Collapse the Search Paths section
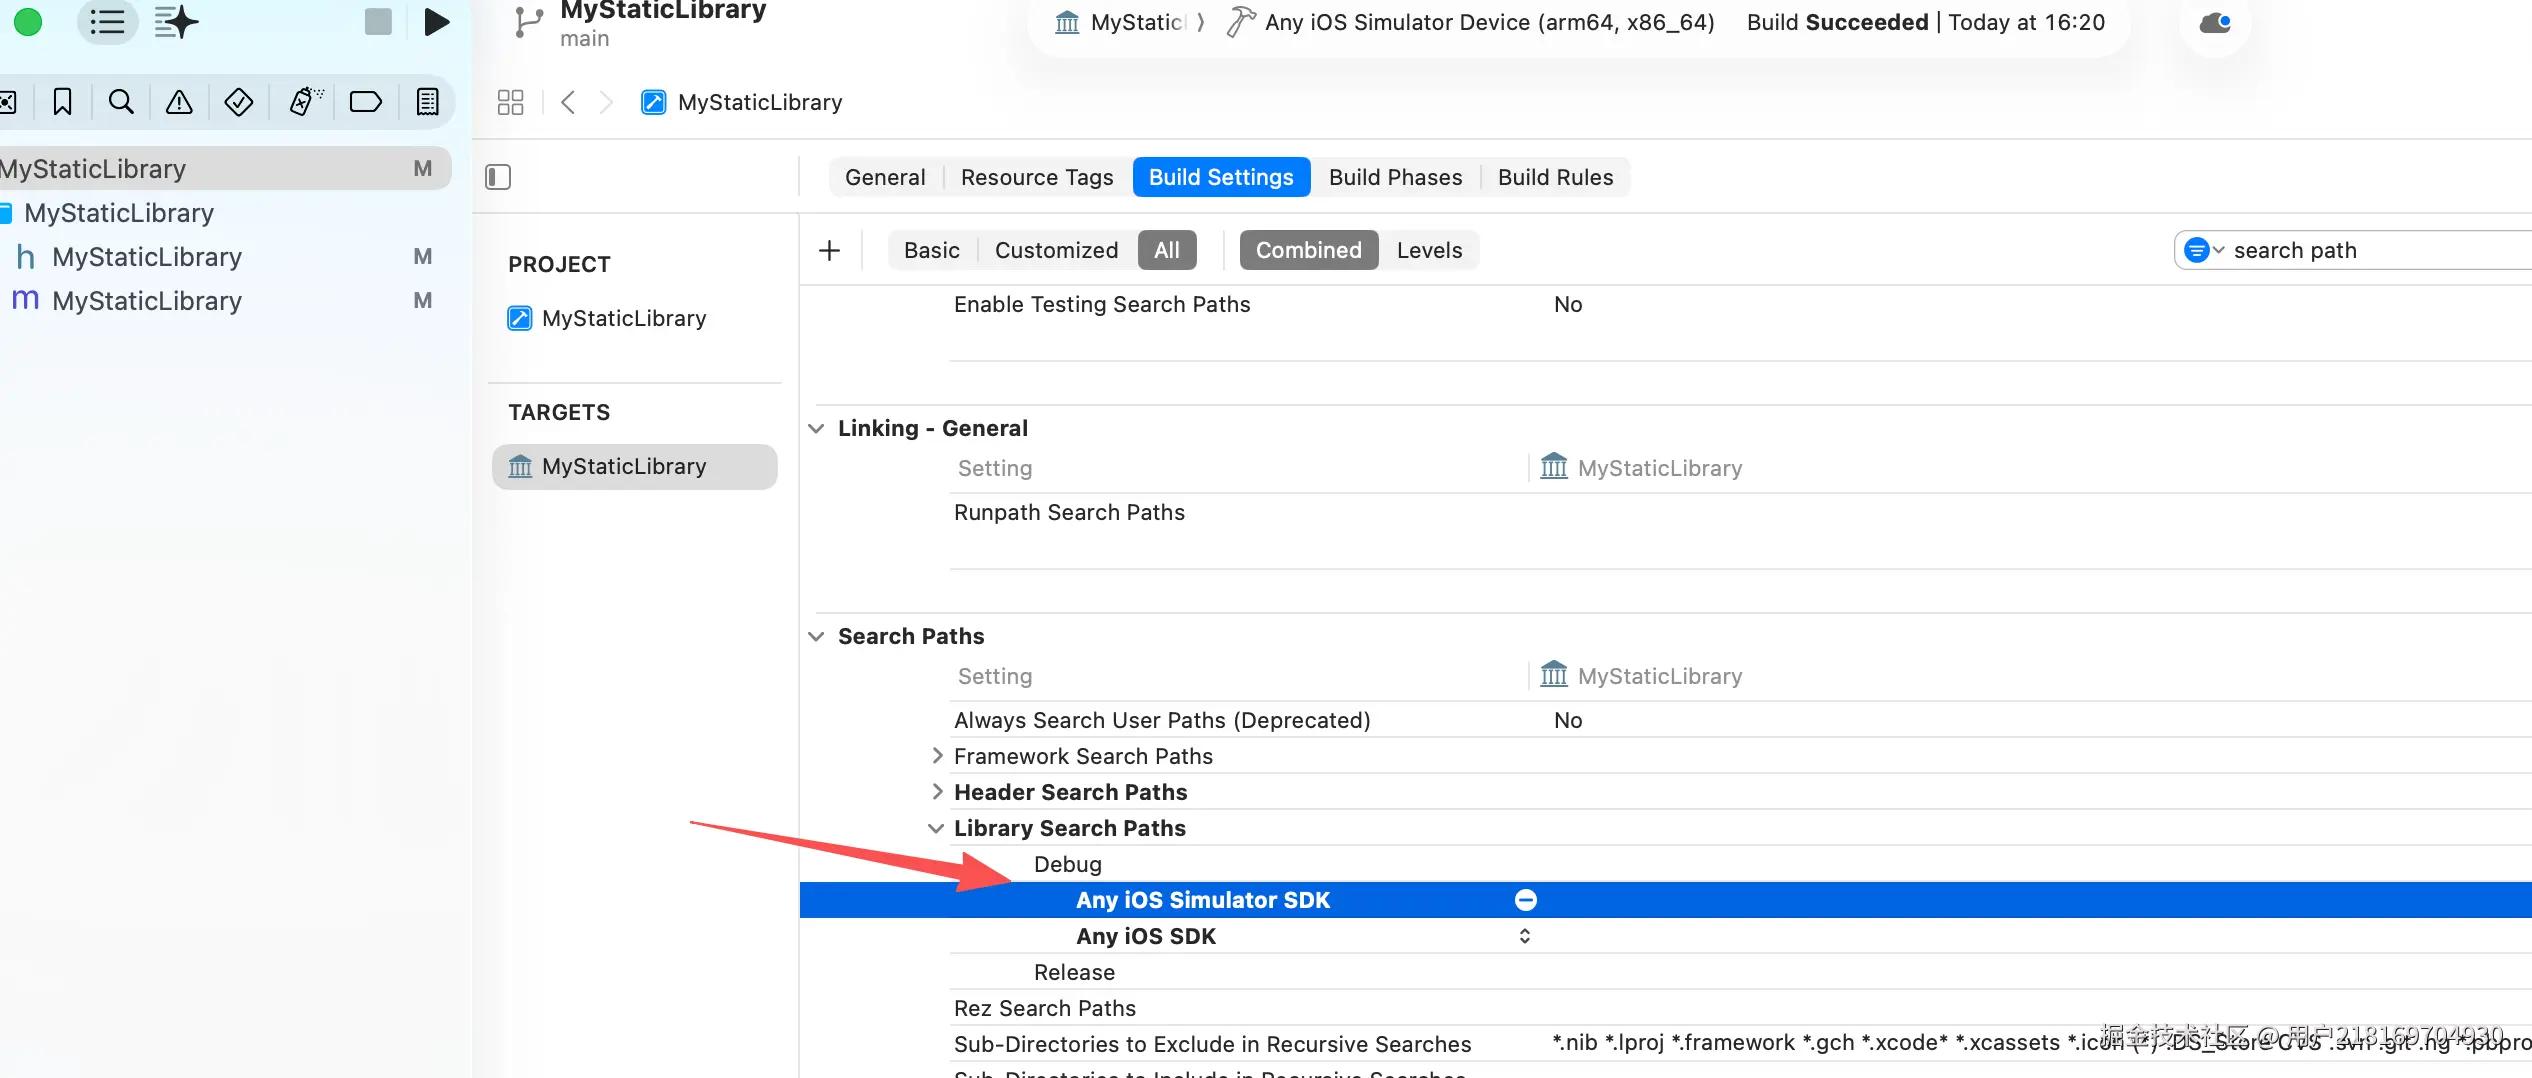 [816, 636]
